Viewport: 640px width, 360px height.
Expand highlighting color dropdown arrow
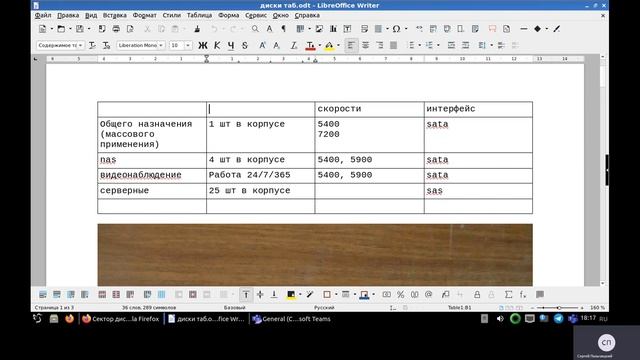click(338, 45)
